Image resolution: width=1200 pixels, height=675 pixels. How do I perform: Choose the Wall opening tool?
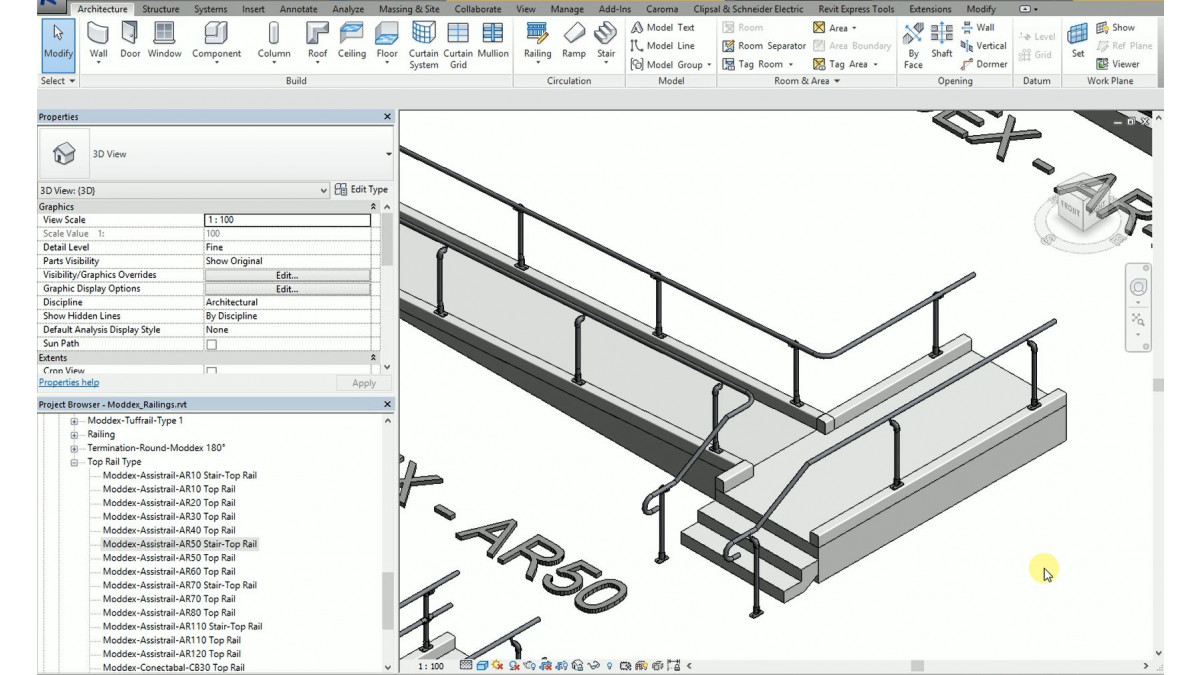[x=978, y=28]
